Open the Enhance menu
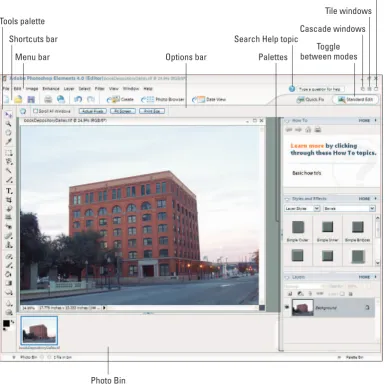Image resolution: width=385 pixels, height=385 pixels. point(51,89)
